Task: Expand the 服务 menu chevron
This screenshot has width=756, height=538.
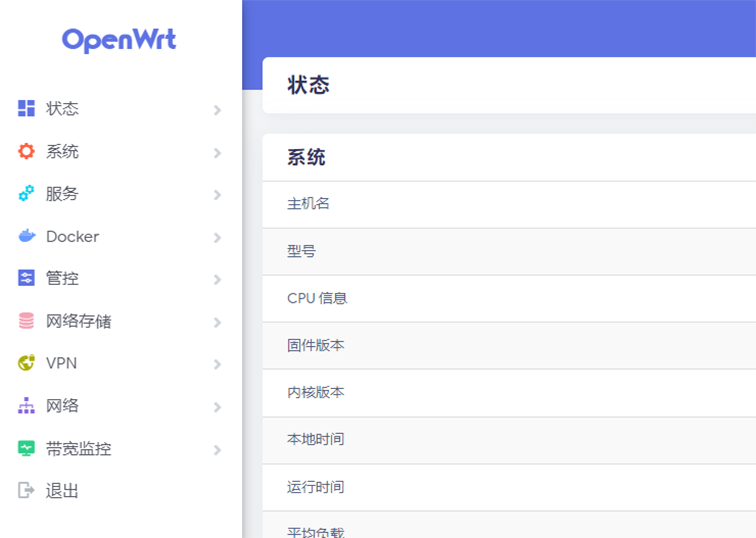Action: click(x=217, y=195)
